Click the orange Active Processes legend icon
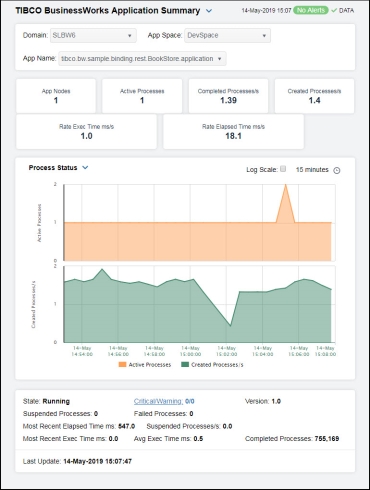 click(122, 365)
